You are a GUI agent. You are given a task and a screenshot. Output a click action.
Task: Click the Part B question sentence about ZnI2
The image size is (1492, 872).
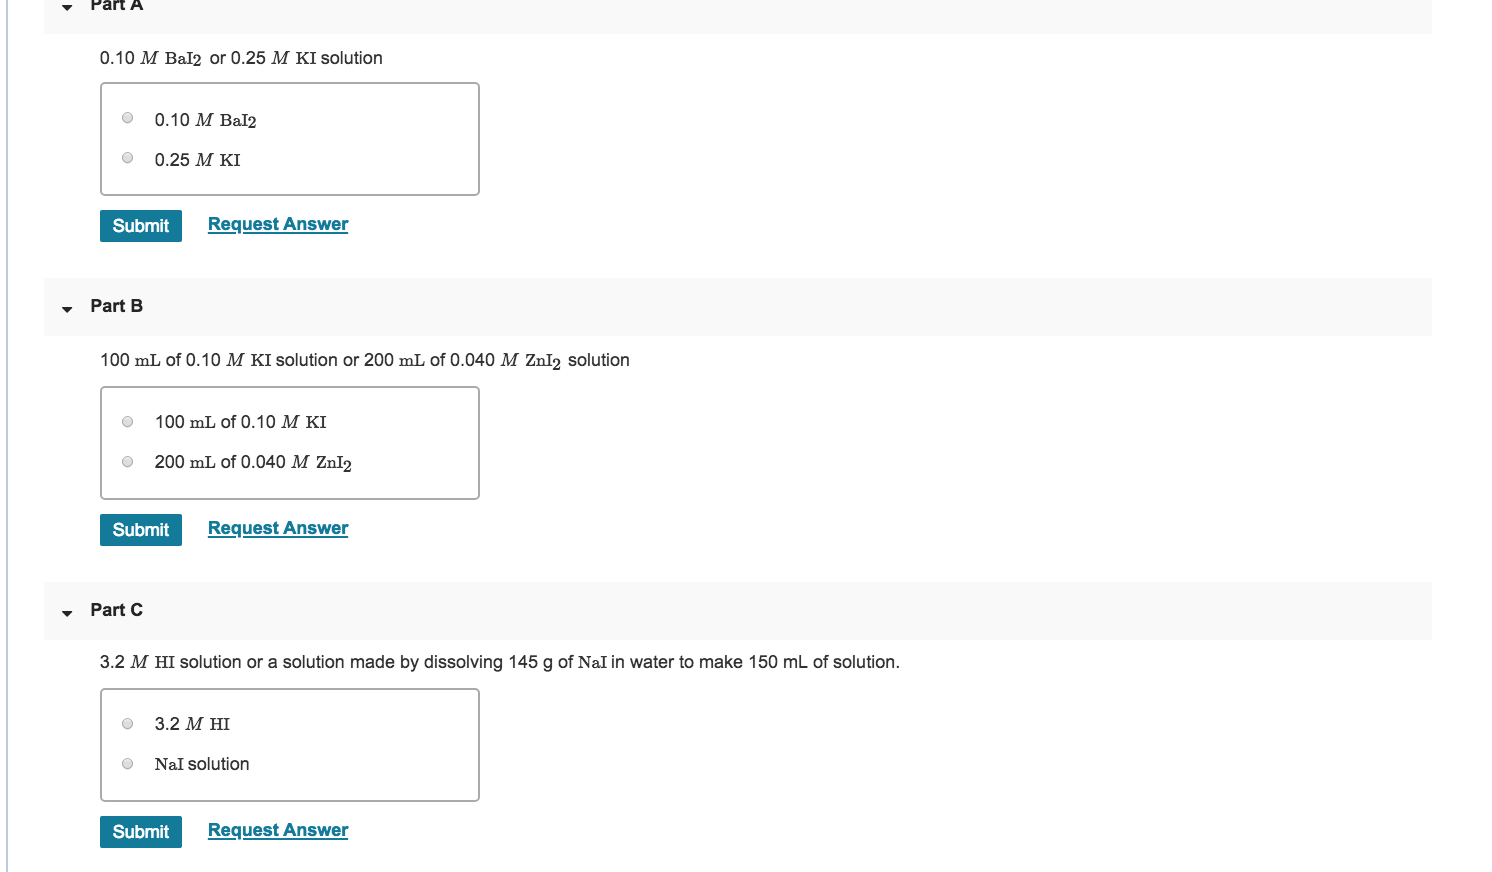[x=365, y=360]
